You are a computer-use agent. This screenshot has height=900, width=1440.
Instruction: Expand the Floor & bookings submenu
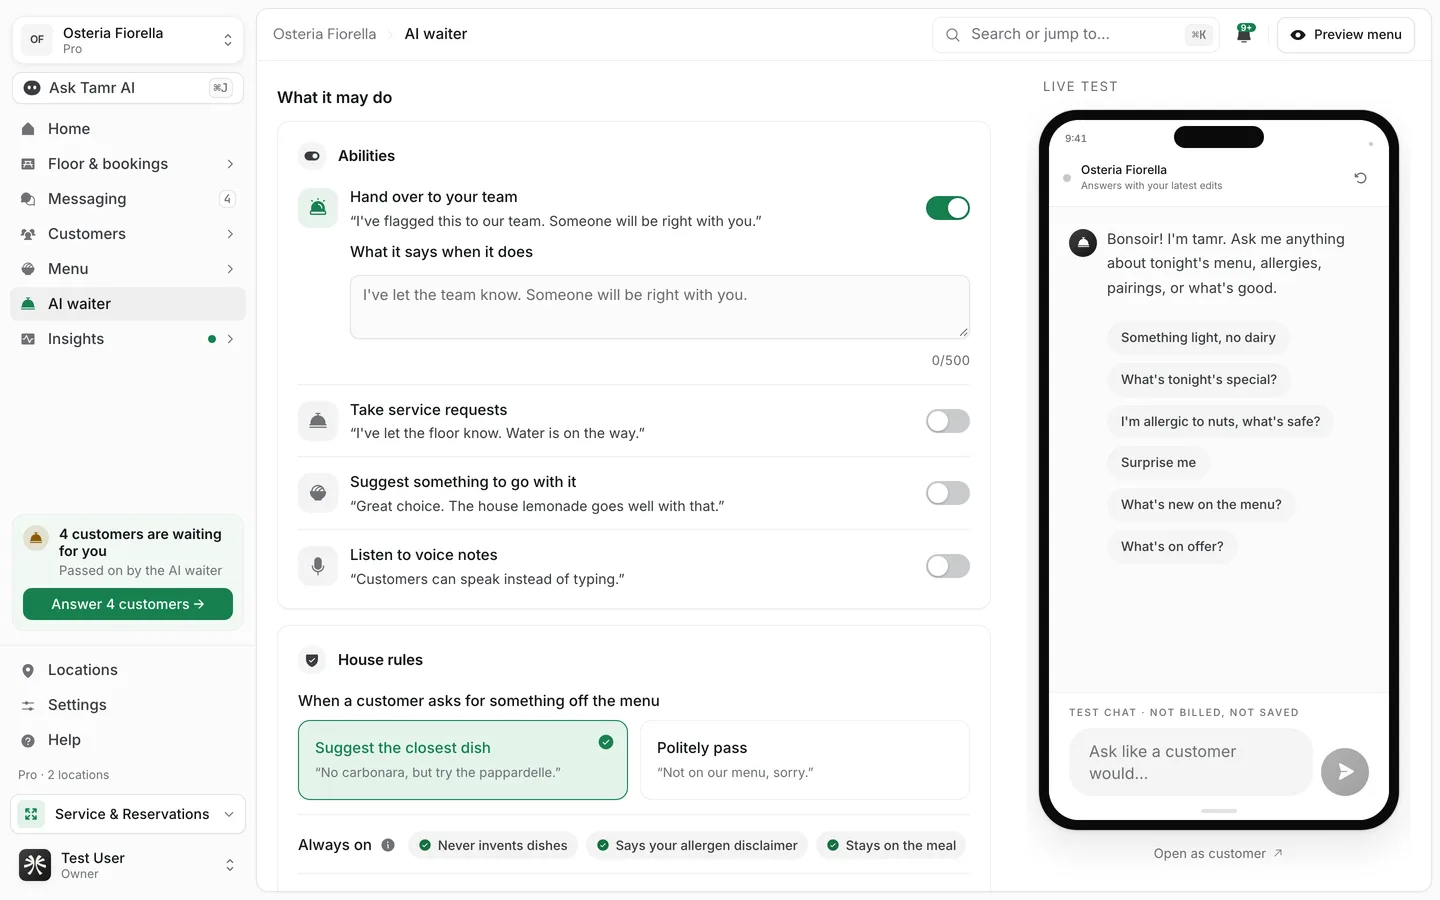pyautogui.click(x=128, y=164)
